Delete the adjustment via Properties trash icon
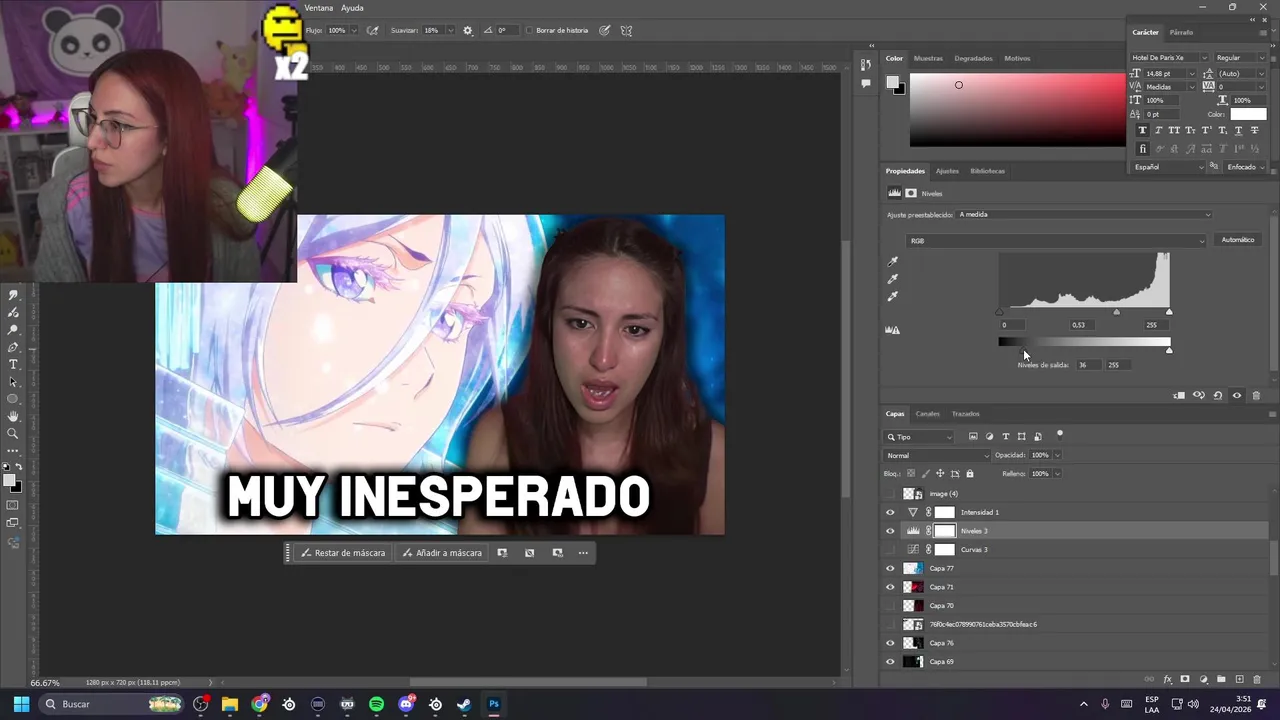This screenshot has width=1280, height=720. coord(1256,396)
